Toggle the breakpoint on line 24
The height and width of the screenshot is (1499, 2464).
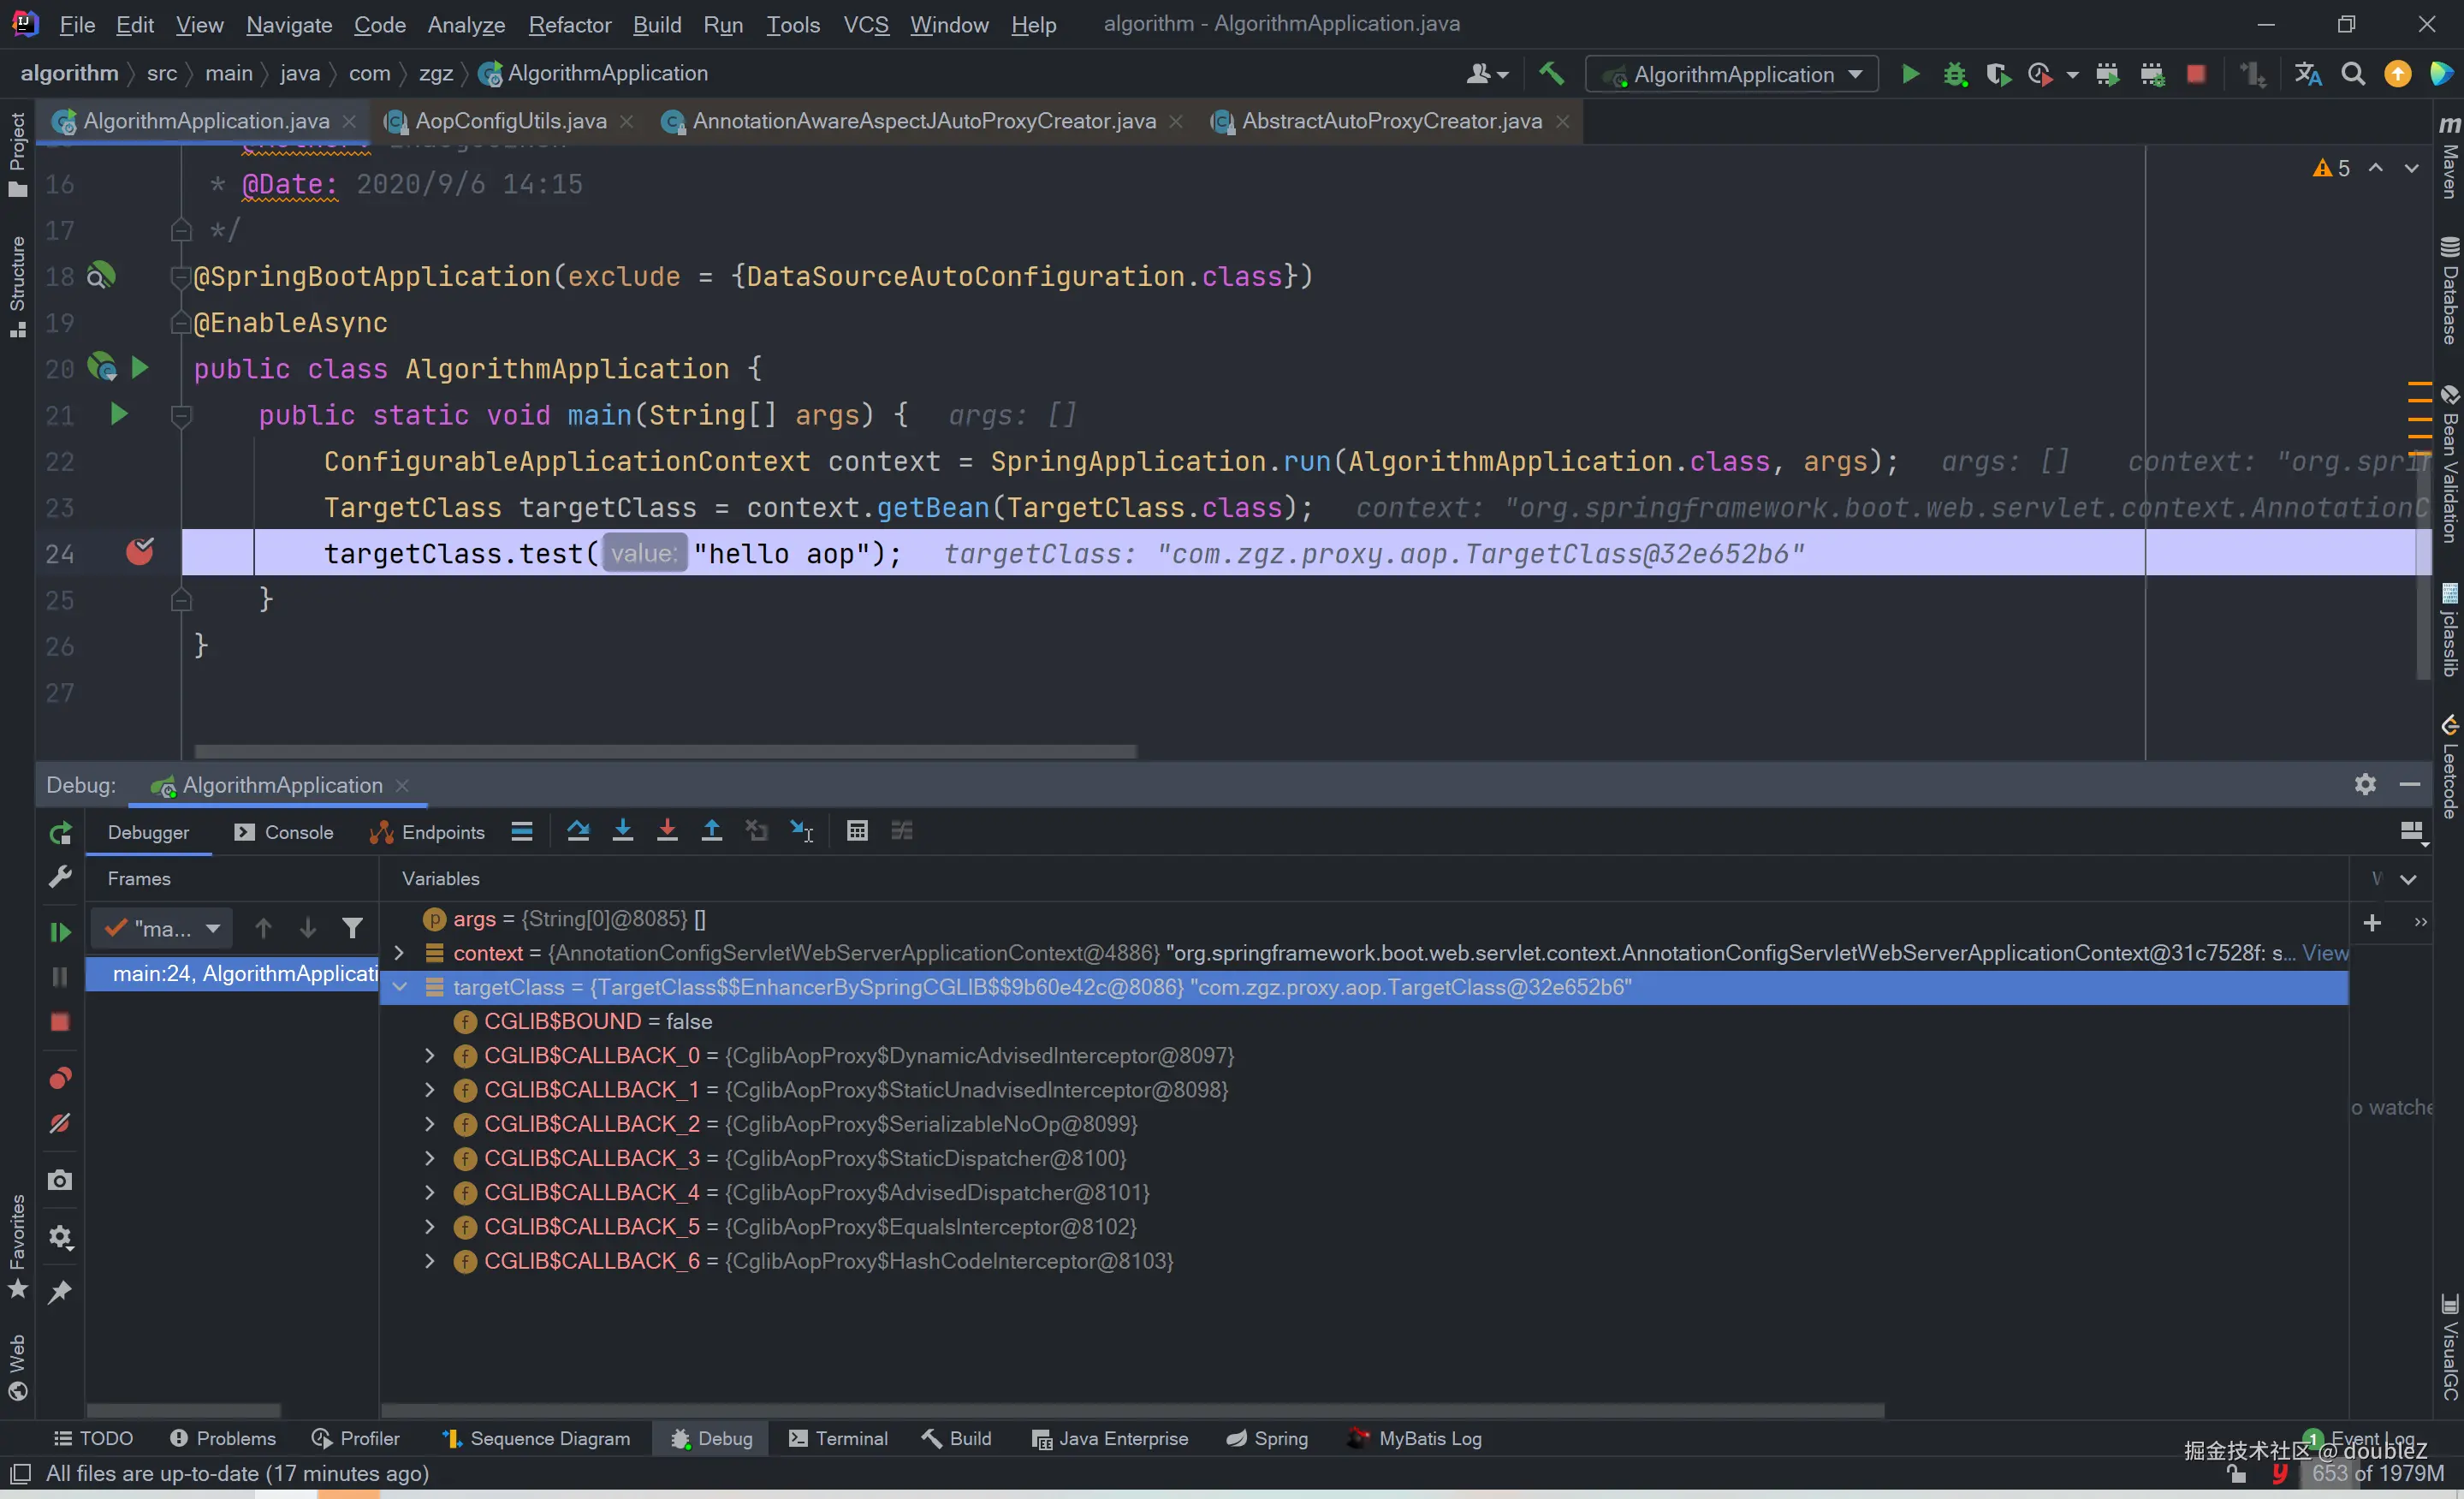tap(140, 552)
